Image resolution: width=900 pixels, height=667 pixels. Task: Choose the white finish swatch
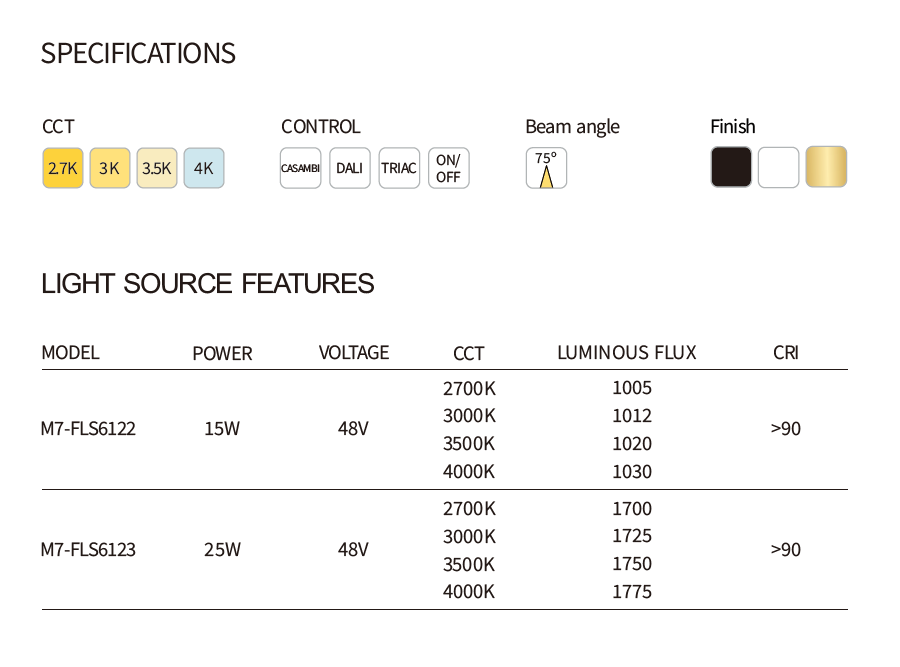778,167
